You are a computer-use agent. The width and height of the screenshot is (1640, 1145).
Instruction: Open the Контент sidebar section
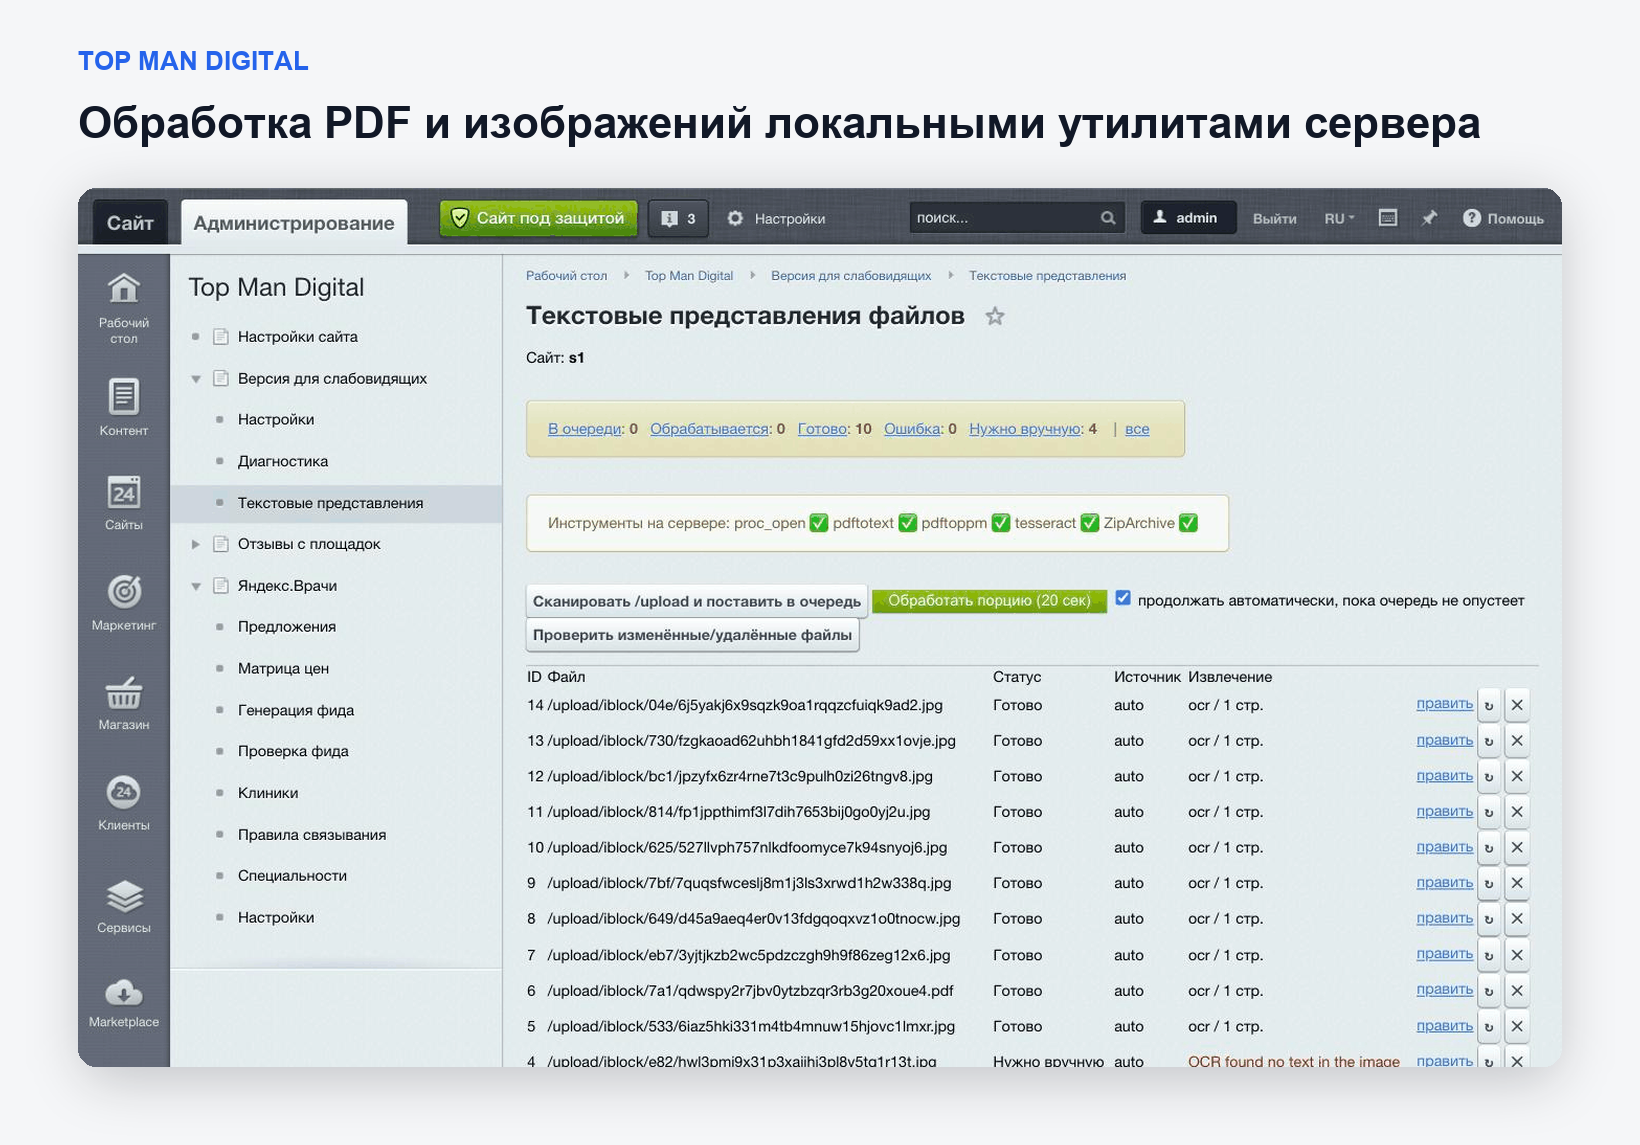click(124, 407)
